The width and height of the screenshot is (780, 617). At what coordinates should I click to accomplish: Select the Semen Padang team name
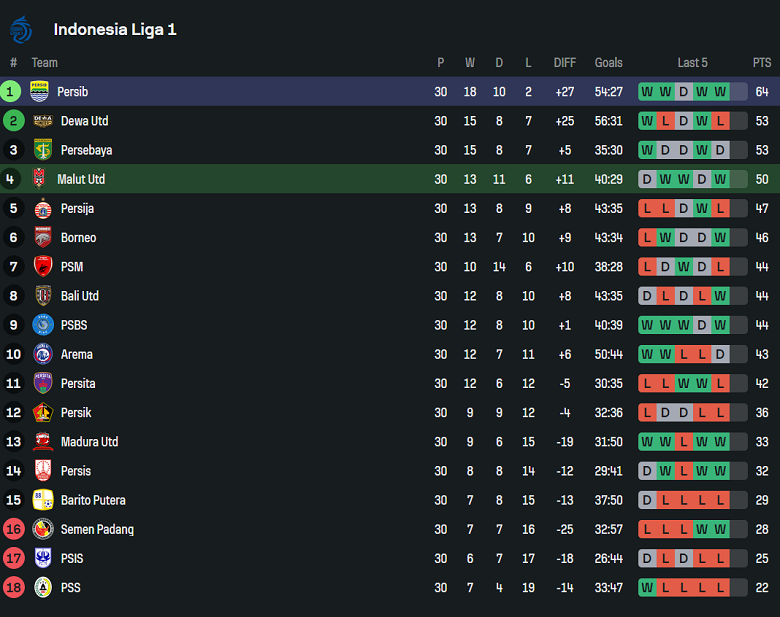click(97, 529)
